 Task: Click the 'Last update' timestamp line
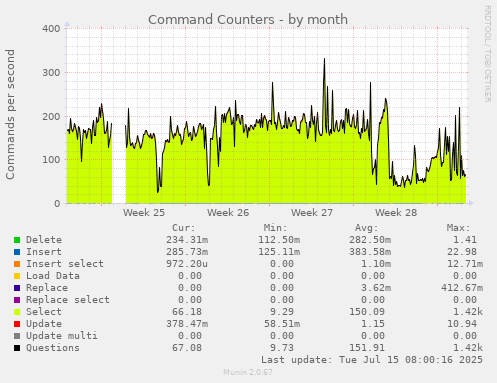(x=372, y=360)
